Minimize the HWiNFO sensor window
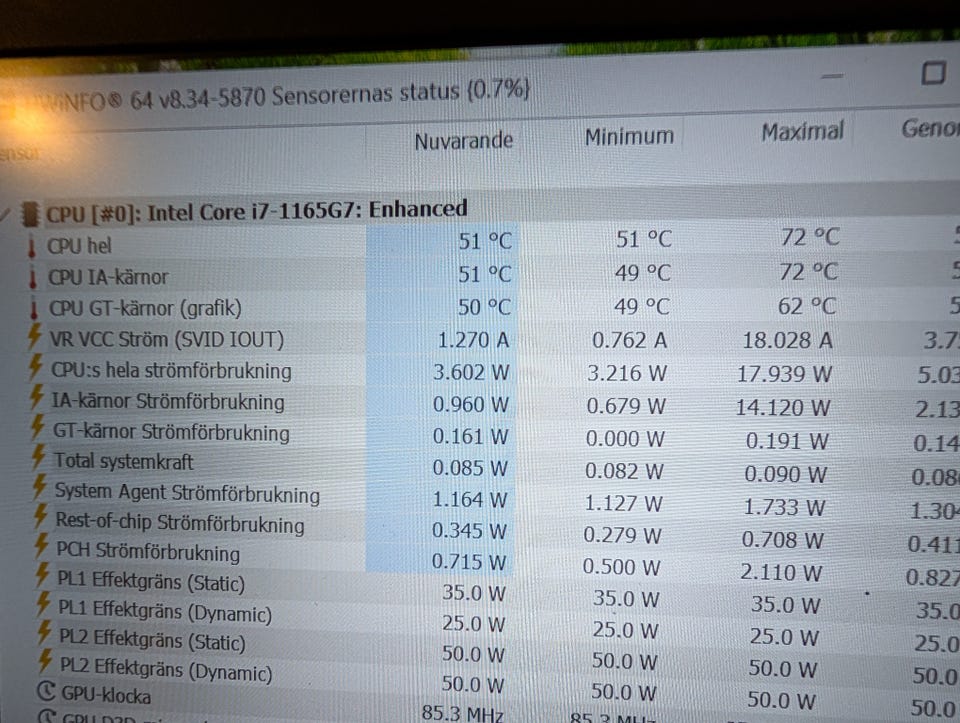Image resolution: width=960 pixels, height=723 pixels. tap(831, 77)
